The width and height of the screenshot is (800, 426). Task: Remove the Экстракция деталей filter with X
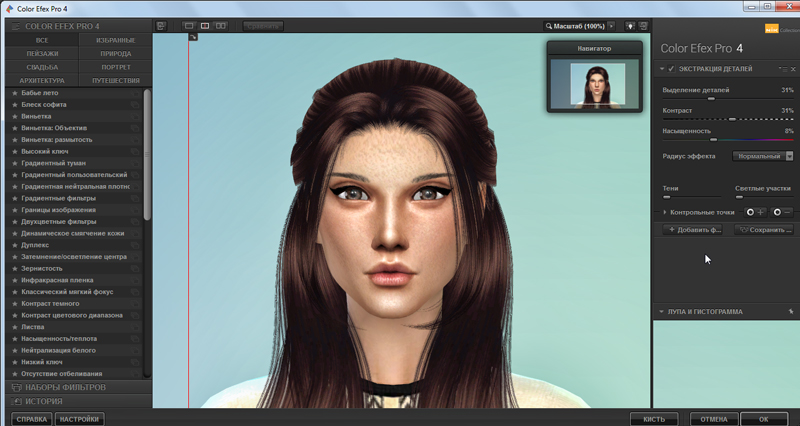(793, 69)
